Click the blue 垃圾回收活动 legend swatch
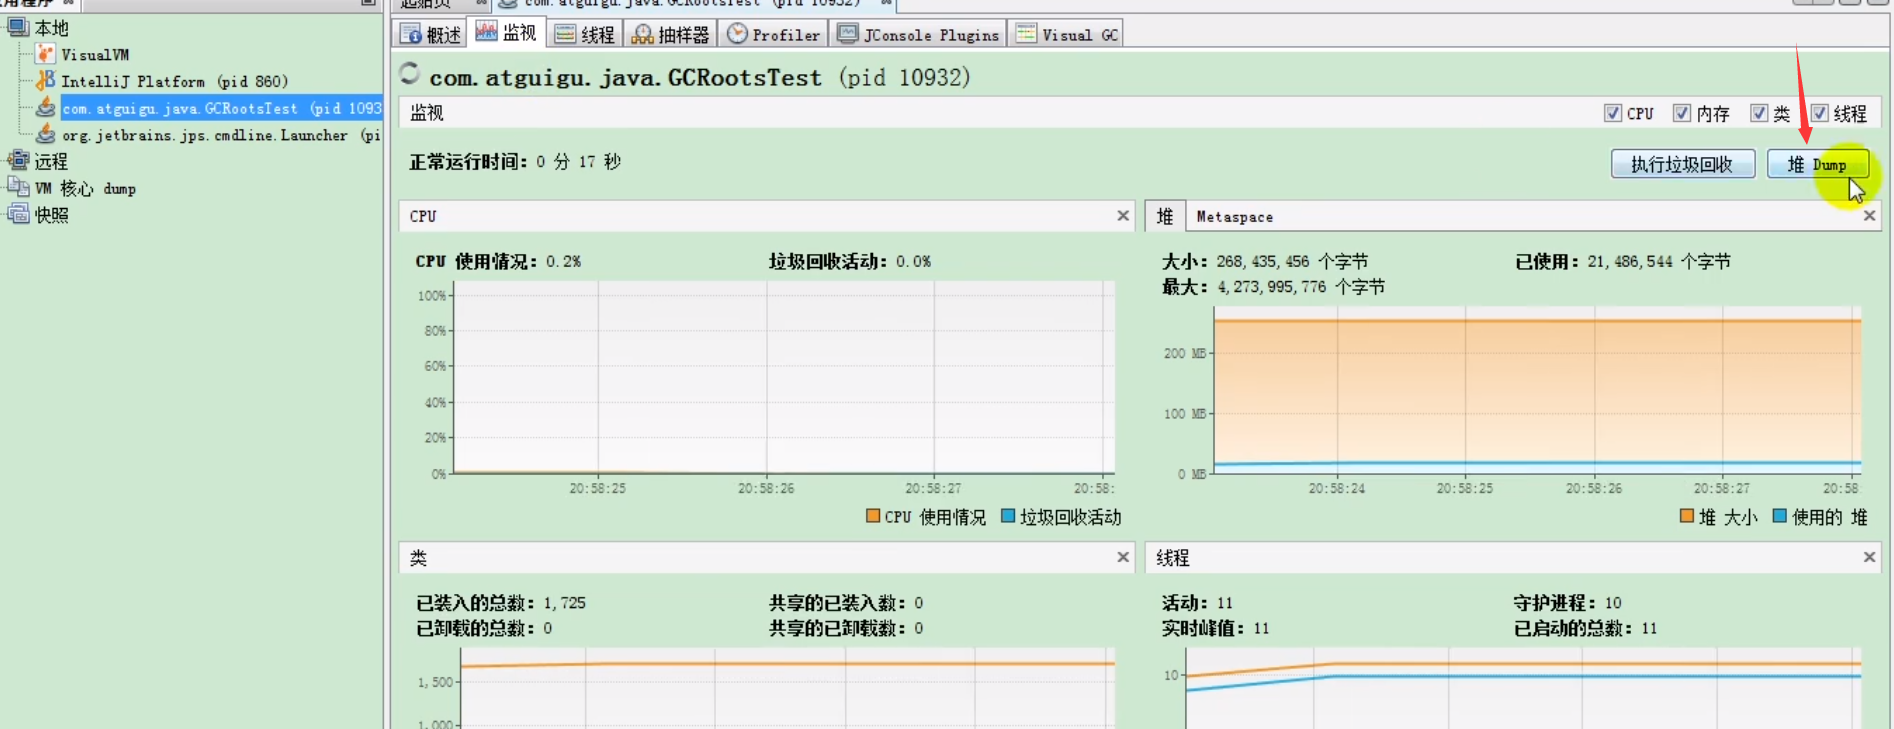1894x729 pixels. (1008, 516)
